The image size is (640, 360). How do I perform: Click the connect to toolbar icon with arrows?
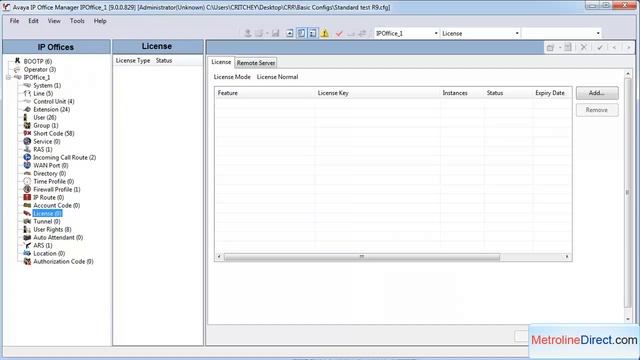click(362, 33)
